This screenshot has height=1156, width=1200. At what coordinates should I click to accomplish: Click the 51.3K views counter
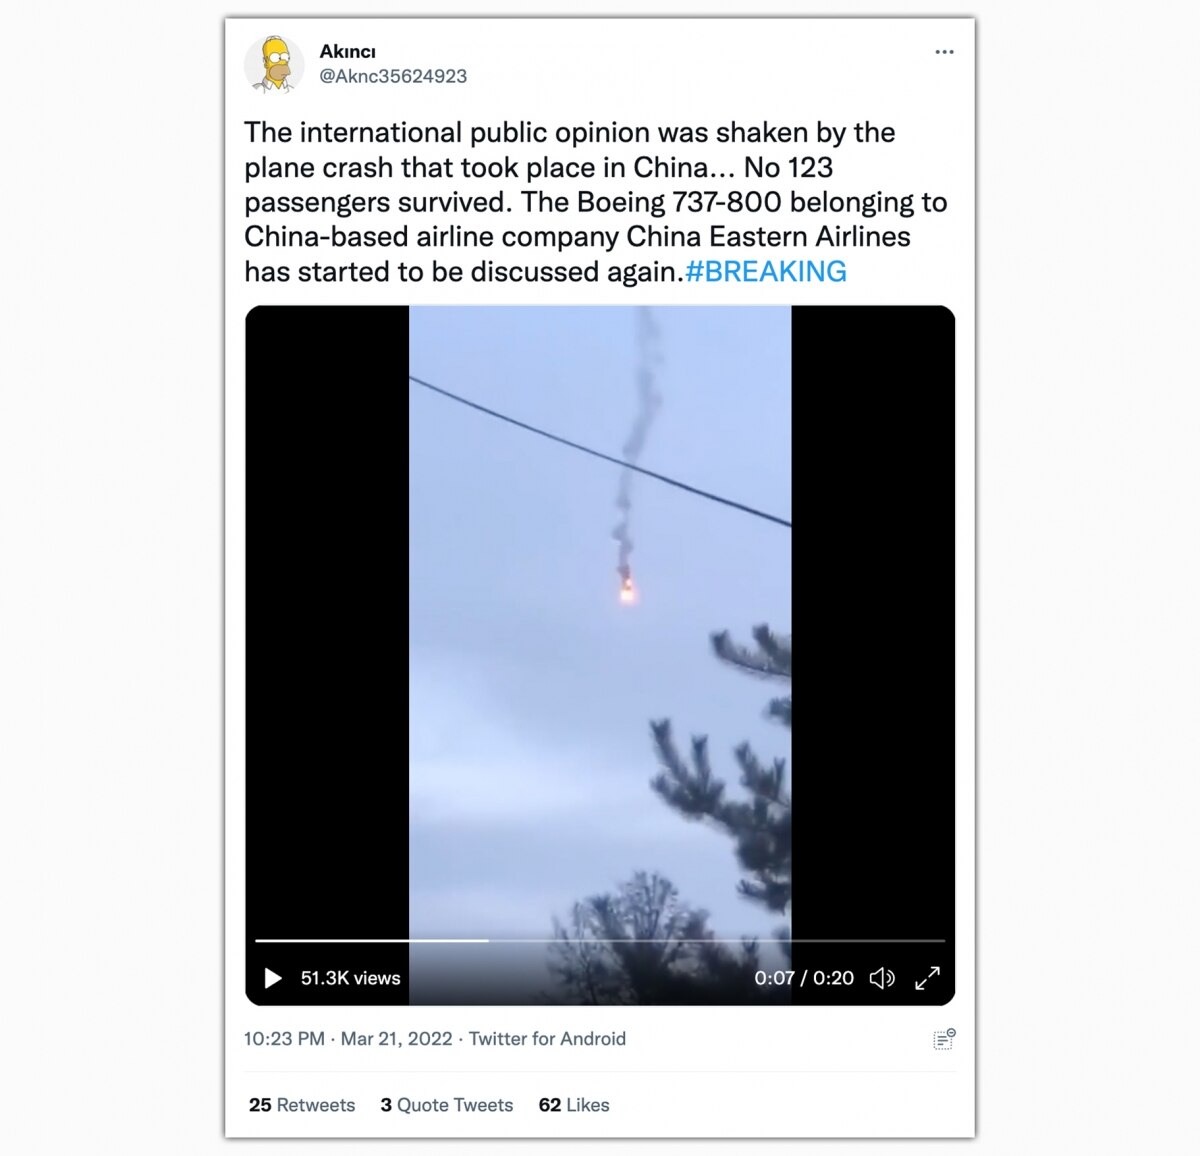coord(350,978)
